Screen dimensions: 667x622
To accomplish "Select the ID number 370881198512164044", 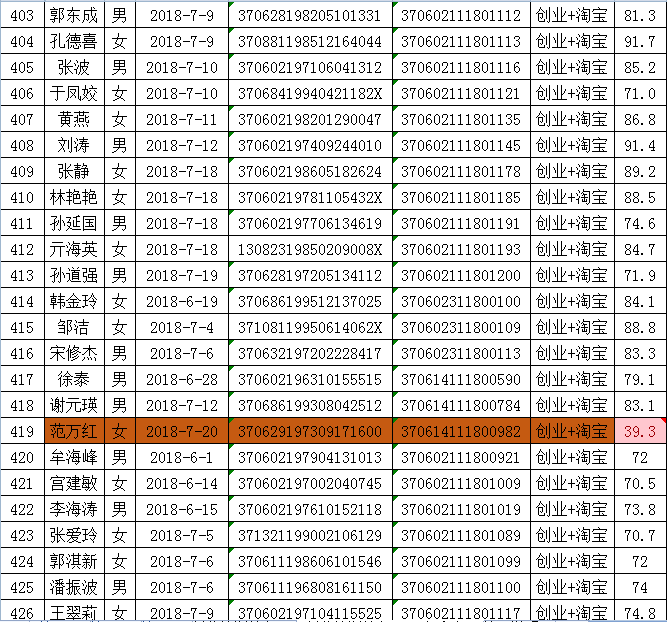I will [310, 42].
